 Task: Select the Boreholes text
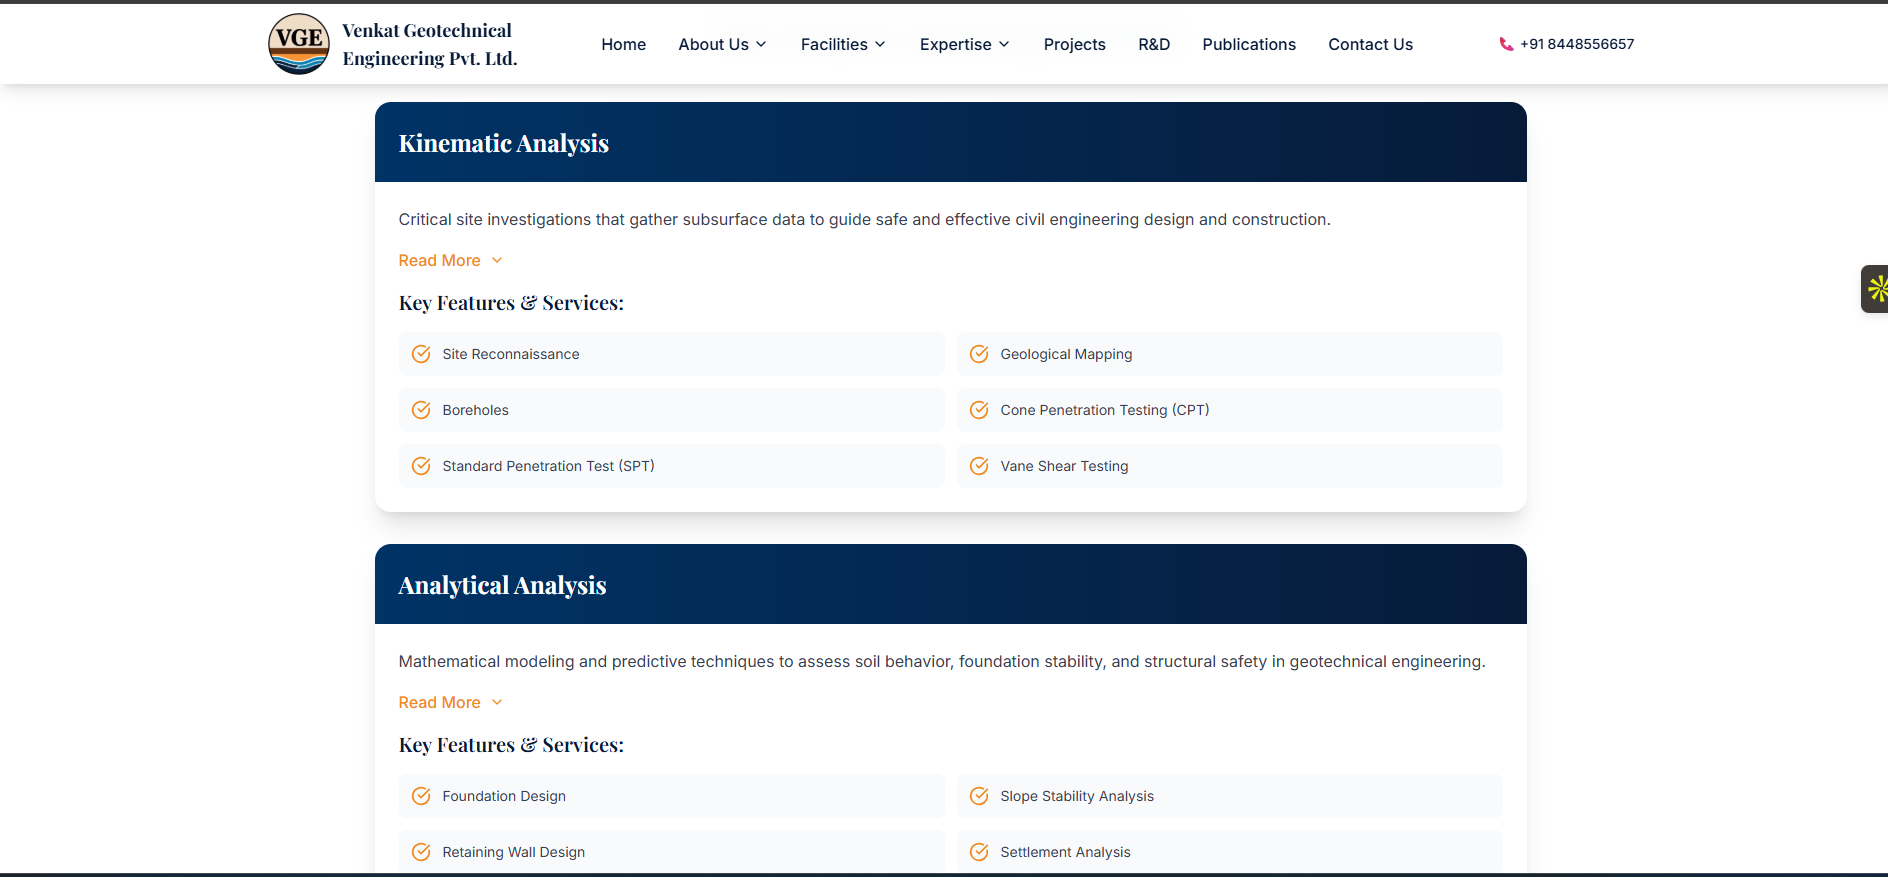pyautogui.click(x=476, y=410)
